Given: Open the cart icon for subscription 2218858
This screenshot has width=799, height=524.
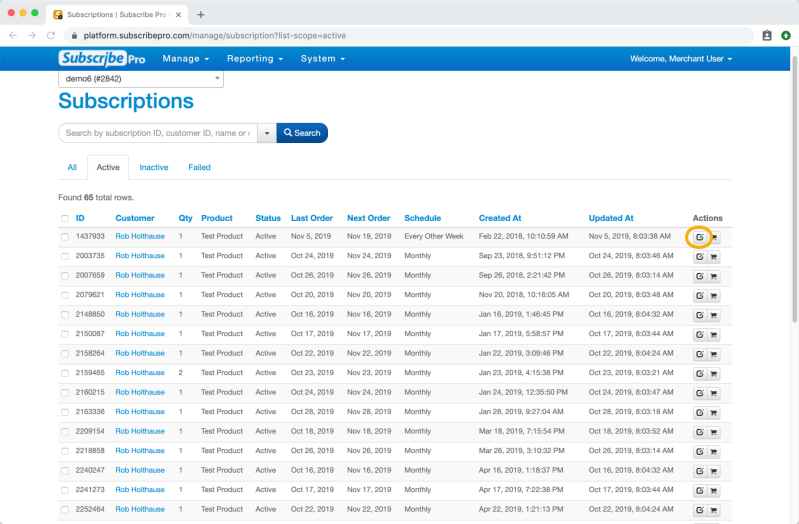Looking at the screenshot, I should tap(714, 452).
